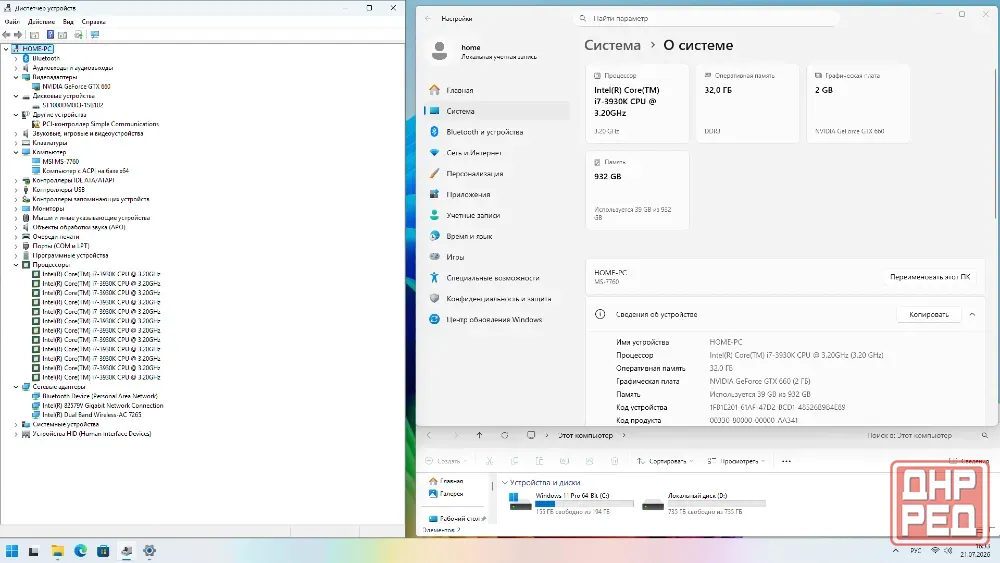1000x563 pixels.
Task: Click the Back arrow in Device Manager toolbar
Action: [x=6, y=35]
